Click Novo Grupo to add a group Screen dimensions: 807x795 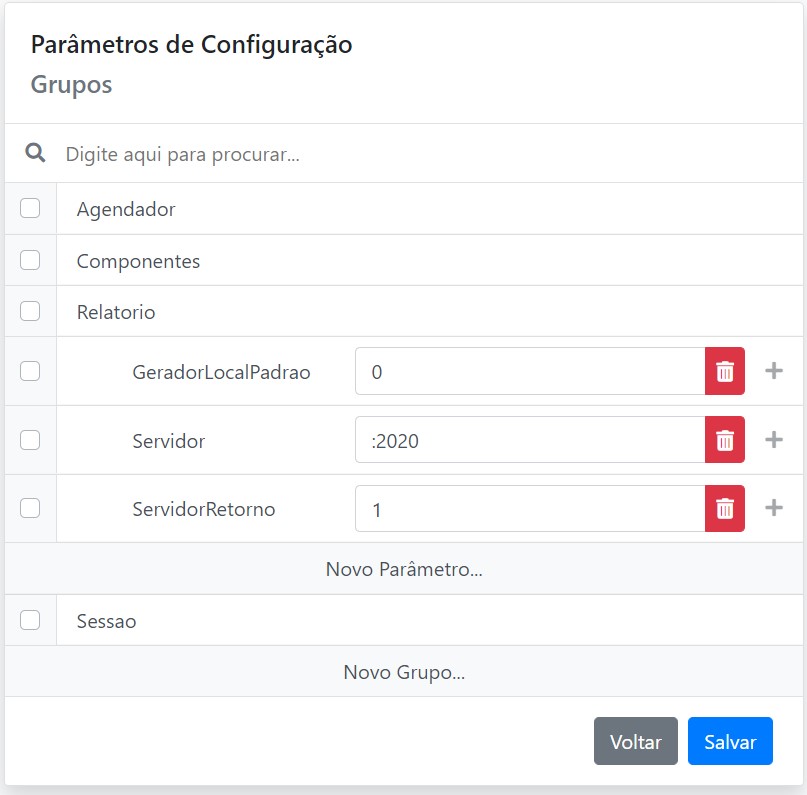404,672
